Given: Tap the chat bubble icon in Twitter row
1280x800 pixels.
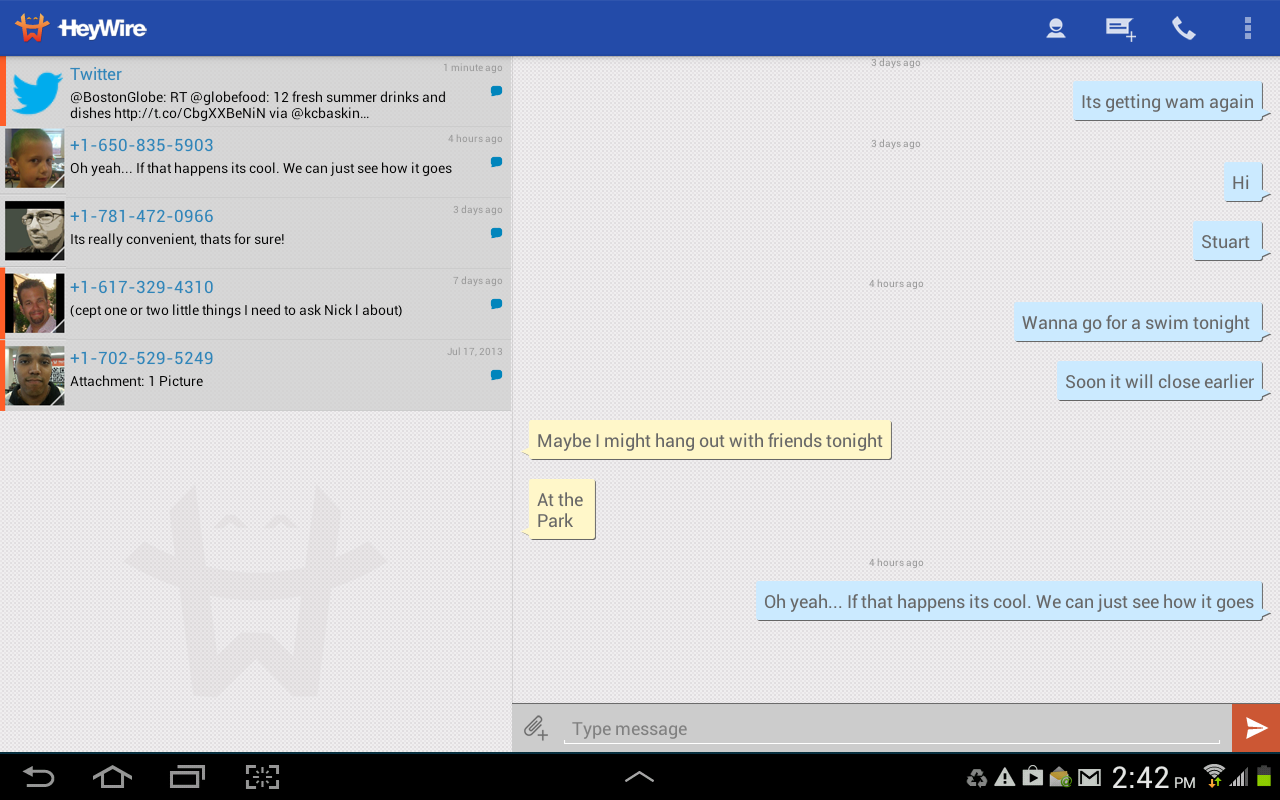Looking at the screenshot, I should [496, 91].
